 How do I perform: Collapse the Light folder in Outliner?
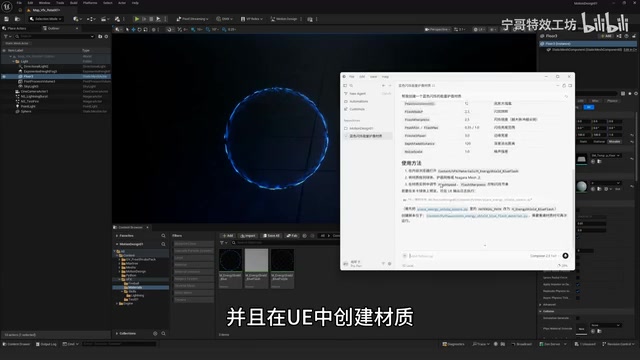(13, 61)
